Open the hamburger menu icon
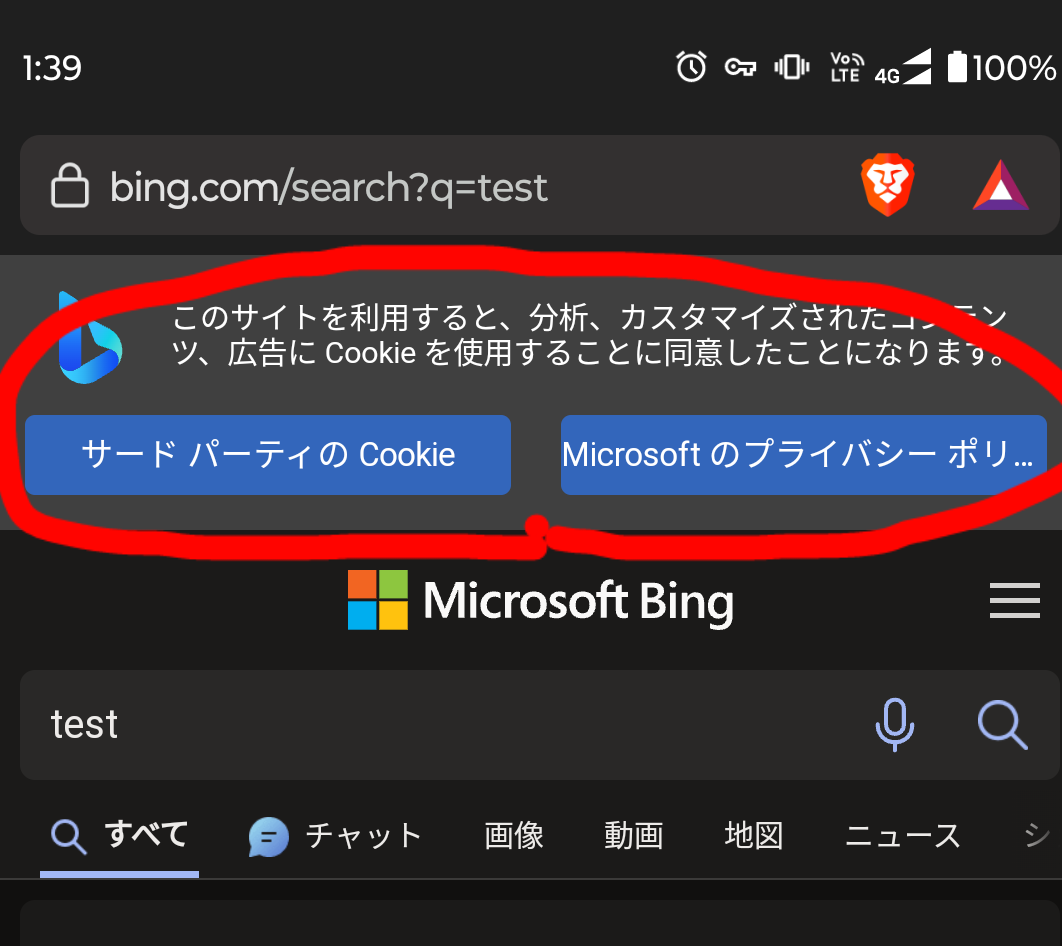1062x946 pixels. pyautogui.click(x=1015, y=600)
